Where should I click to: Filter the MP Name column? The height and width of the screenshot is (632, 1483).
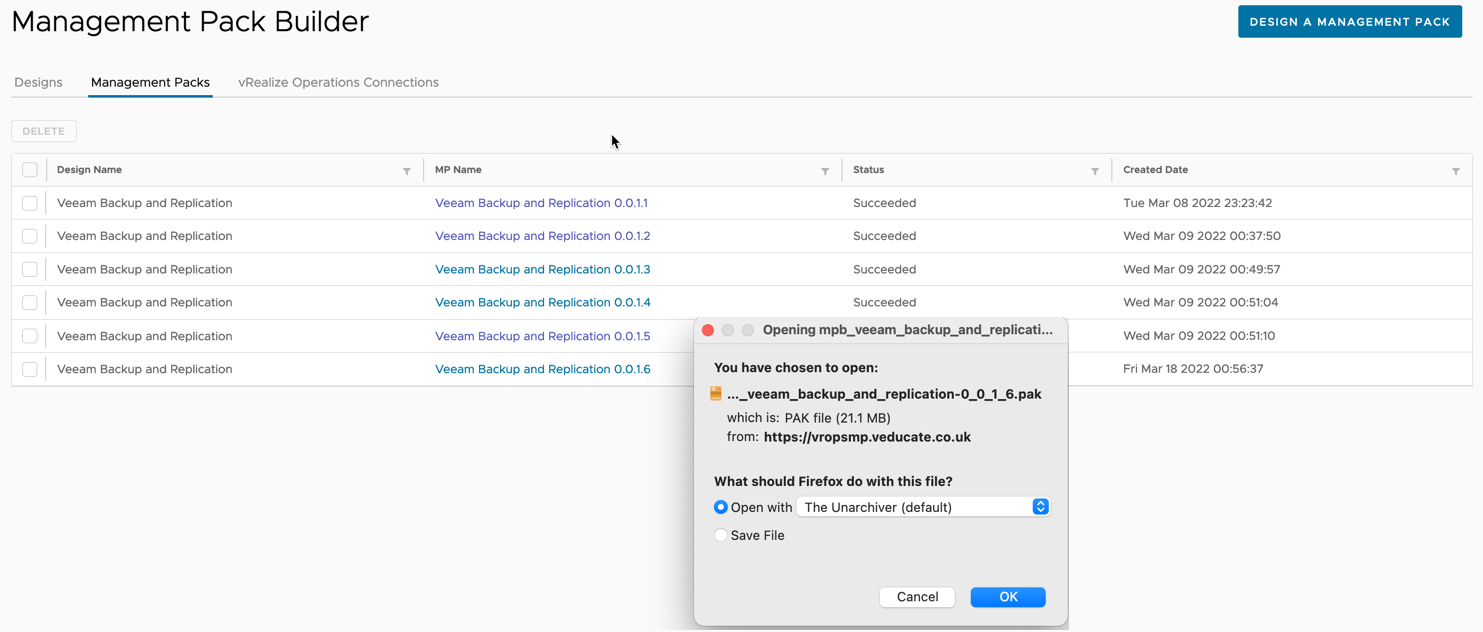[x=825, y=171]
